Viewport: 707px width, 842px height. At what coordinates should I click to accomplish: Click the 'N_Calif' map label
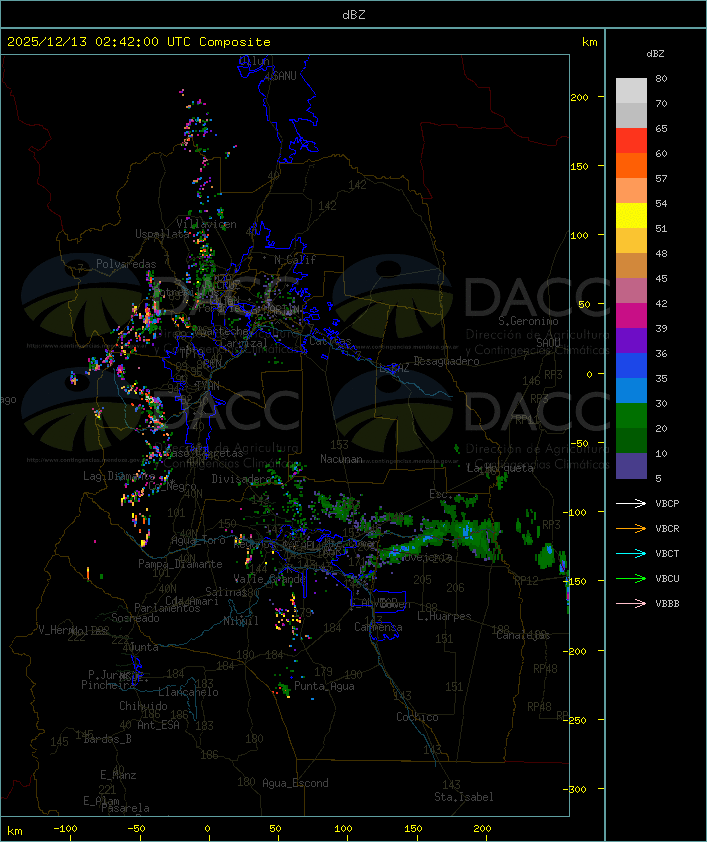coord(295,260)
